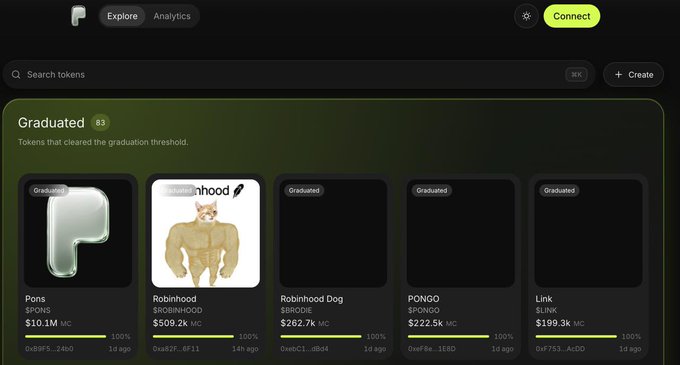Click address 0xF753...AcDD
Viewport: 680px width, 365px height.
click(x=560, y=349)
